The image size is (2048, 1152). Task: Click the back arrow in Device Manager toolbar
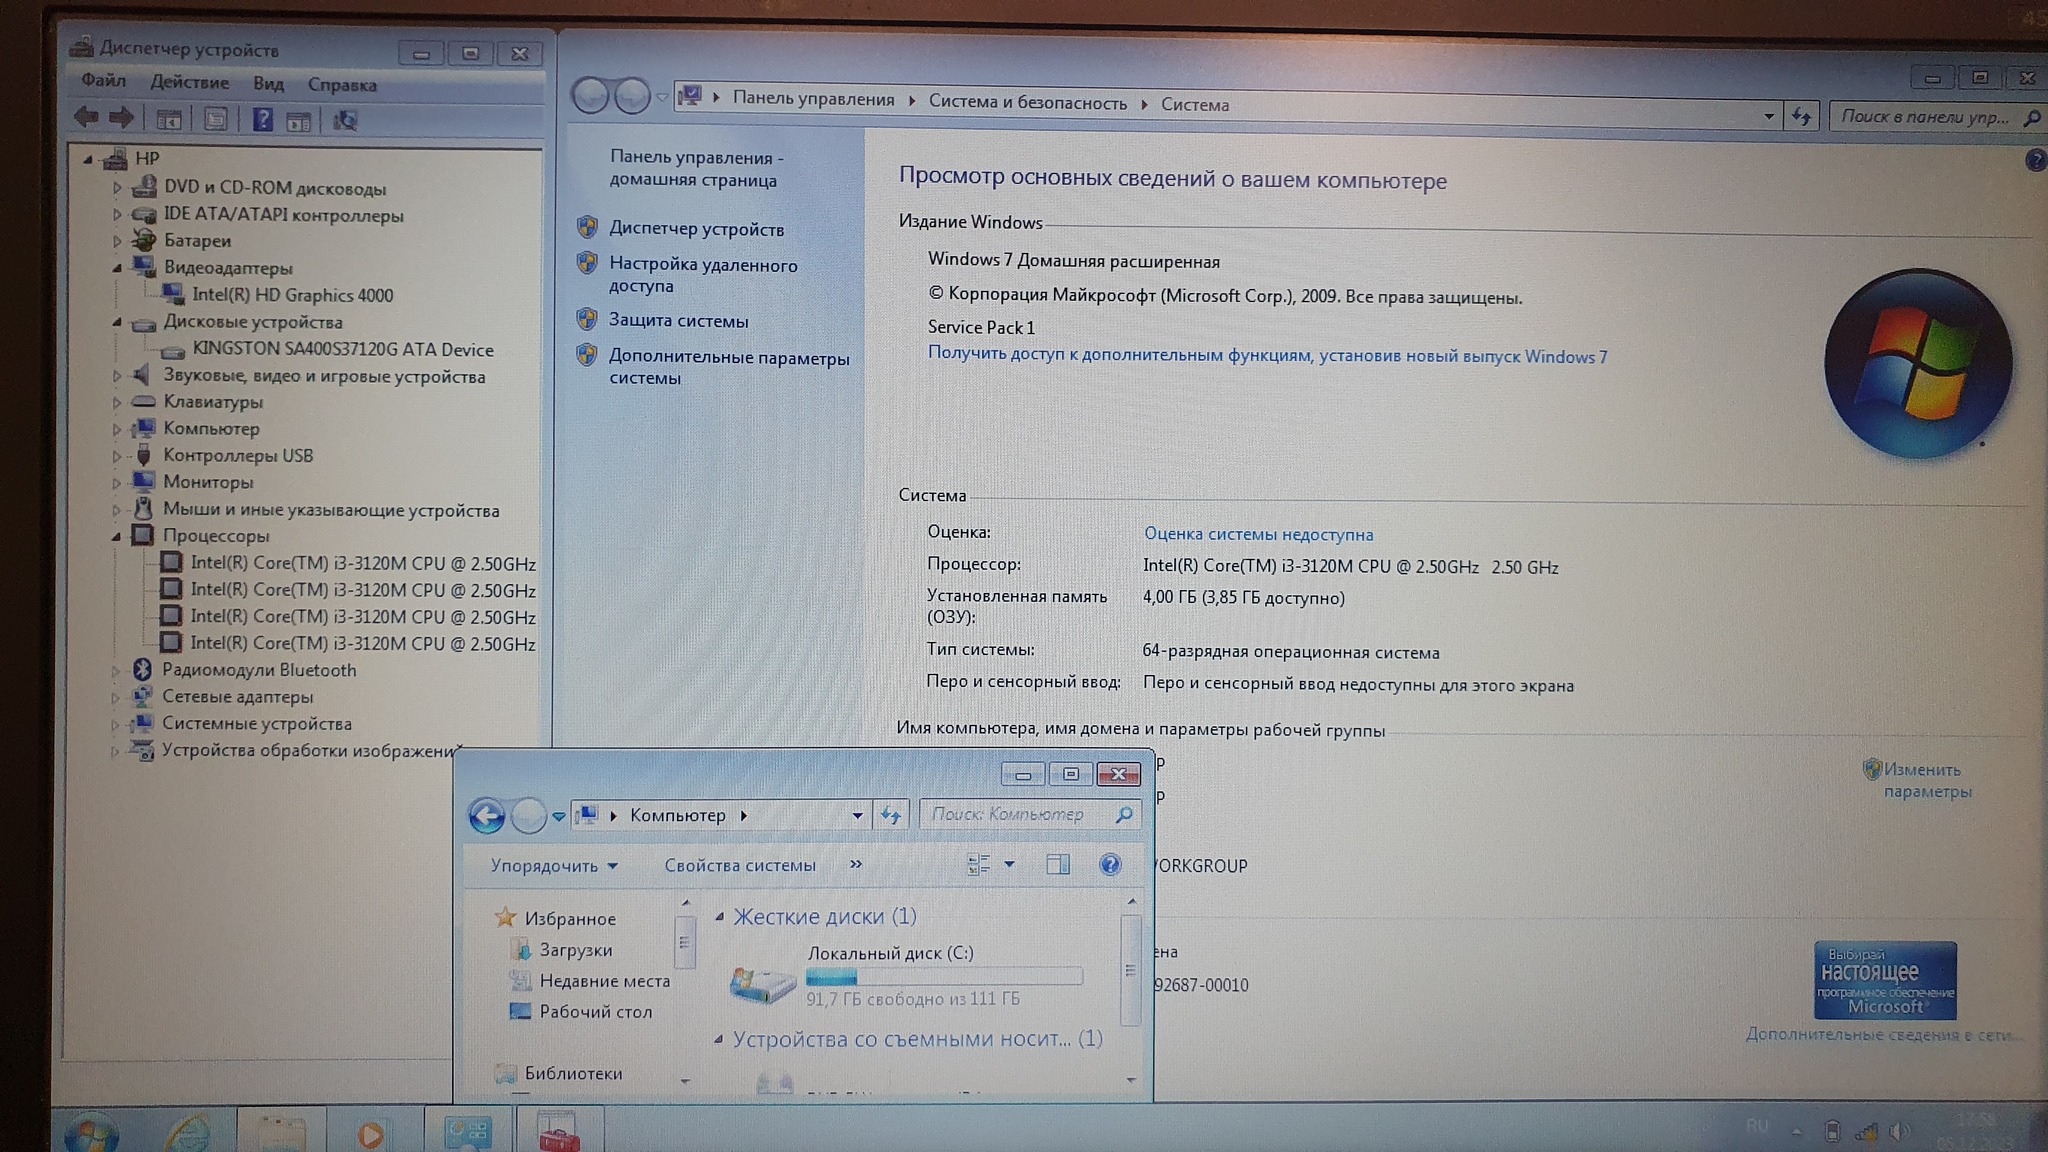86,118
